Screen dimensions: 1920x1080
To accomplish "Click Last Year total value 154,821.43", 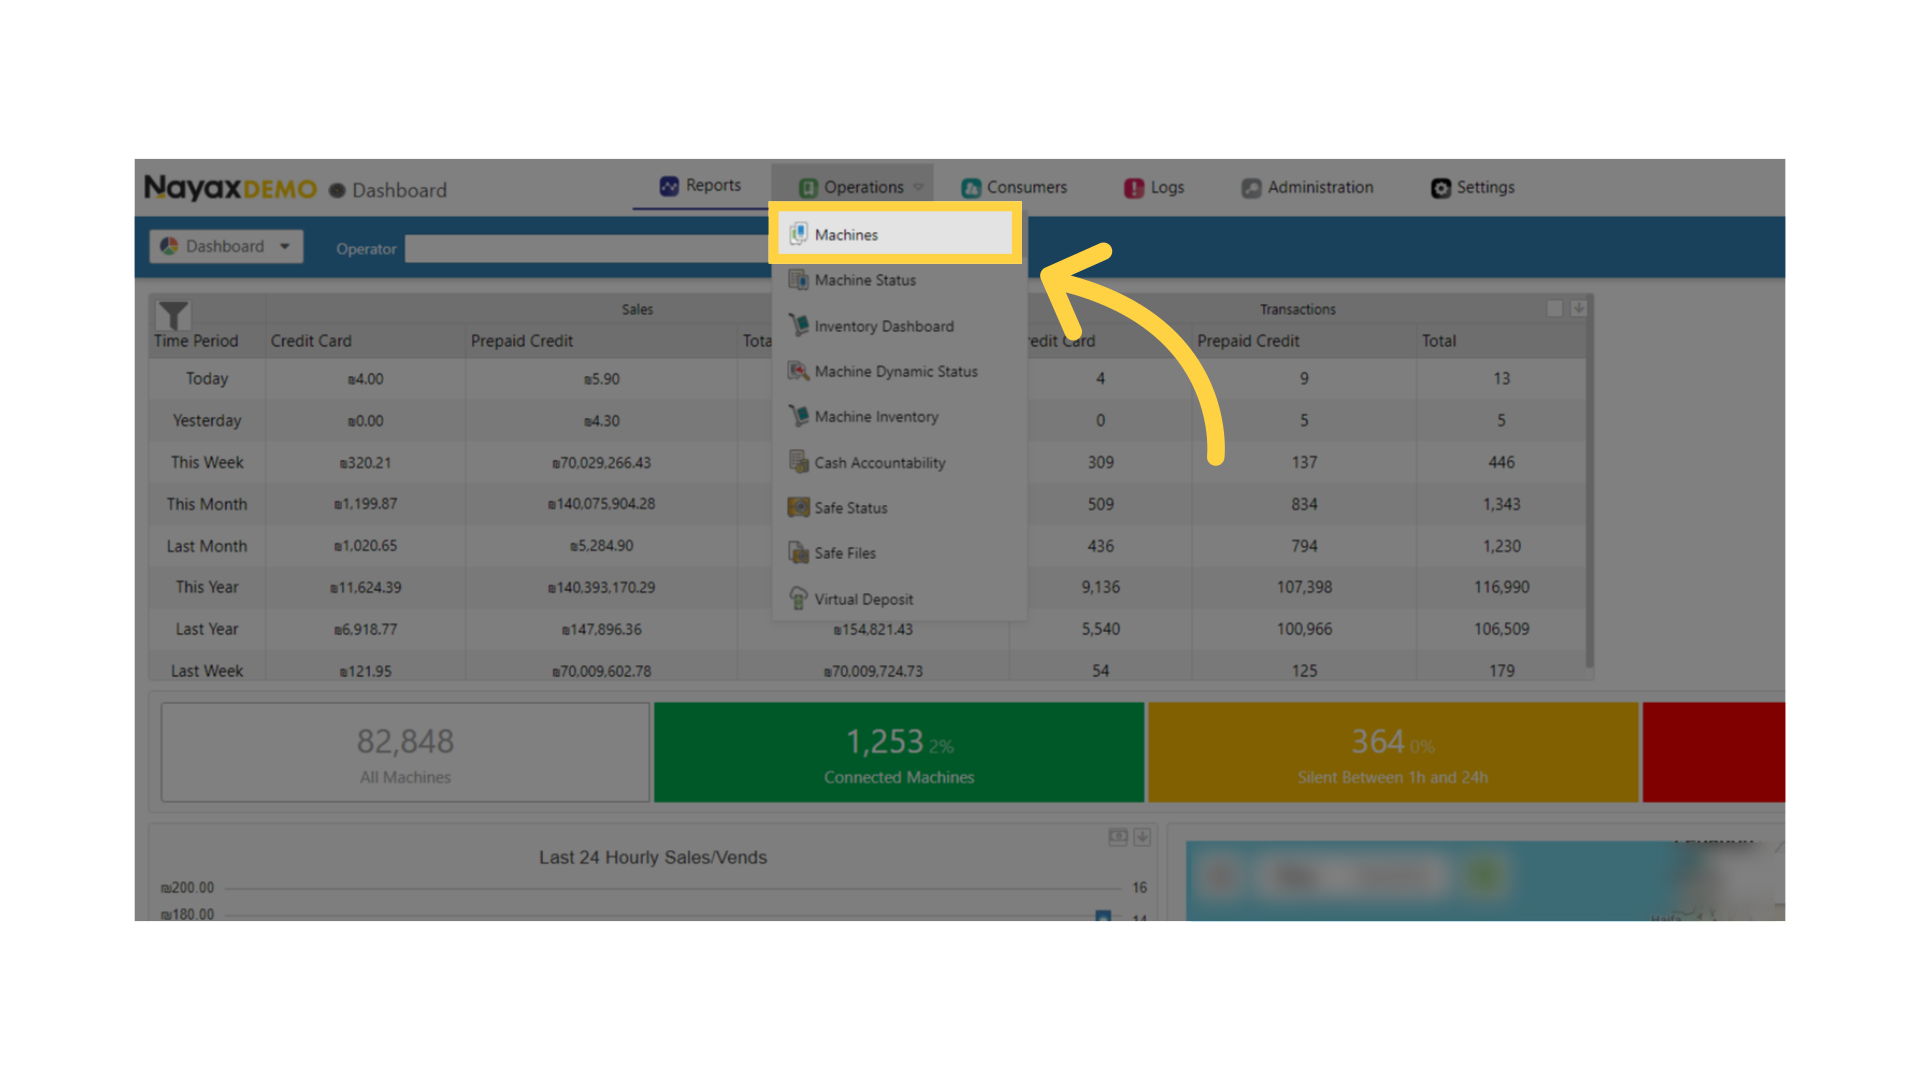I will [873, 630].
